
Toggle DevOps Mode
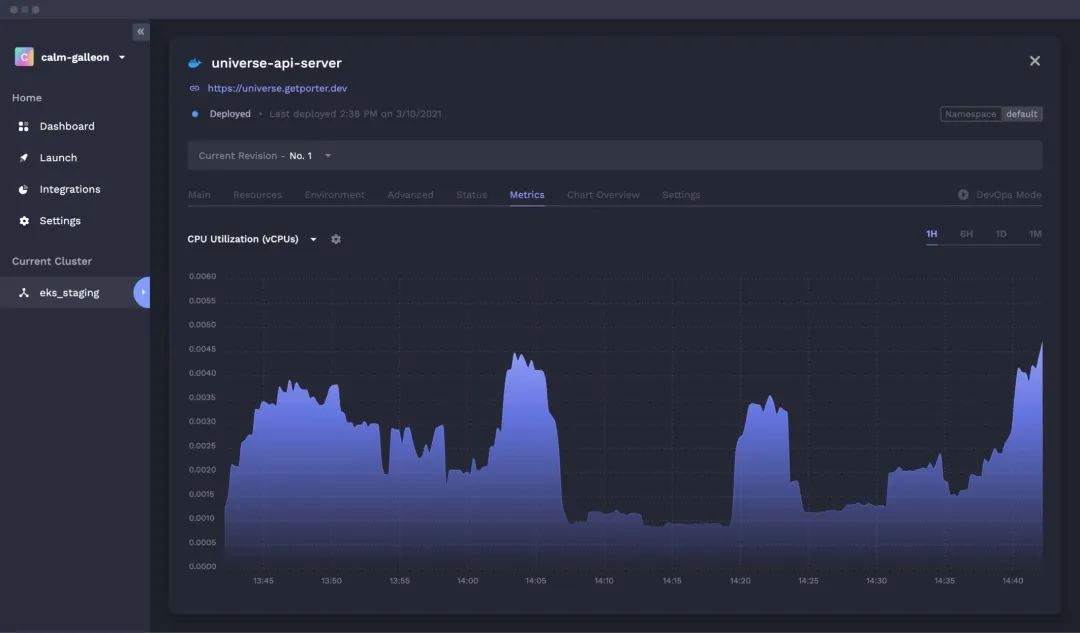click(x=999, y=195)
